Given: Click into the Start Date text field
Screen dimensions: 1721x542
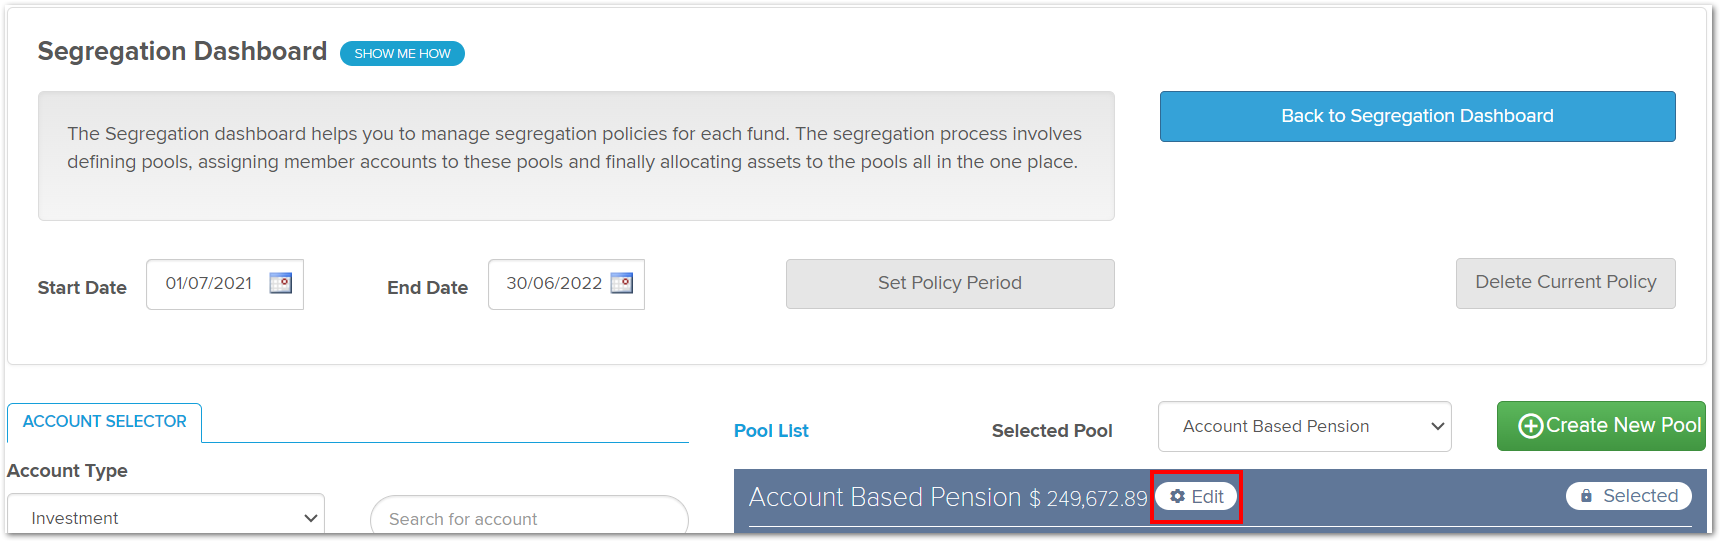Looking at the screenshot, I should [209, 283].
